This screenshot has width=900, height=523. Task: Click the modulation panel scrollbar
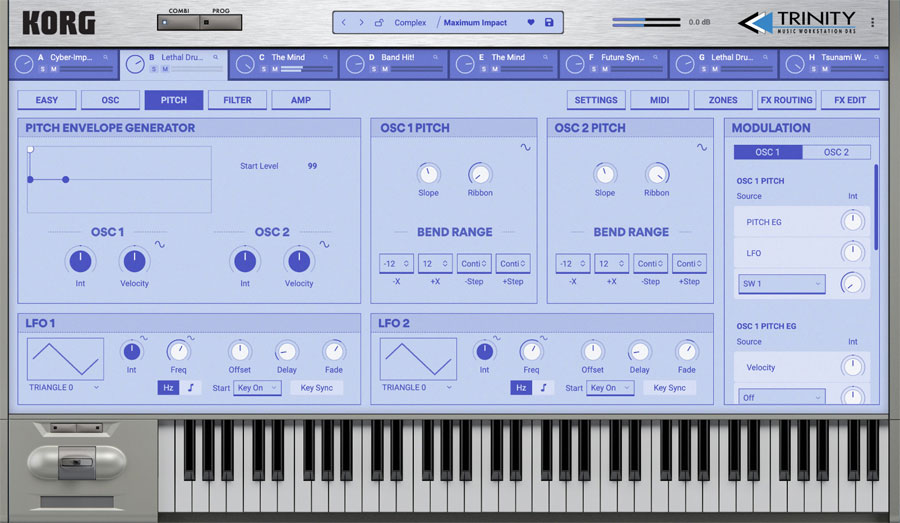[x=876, y=207]
